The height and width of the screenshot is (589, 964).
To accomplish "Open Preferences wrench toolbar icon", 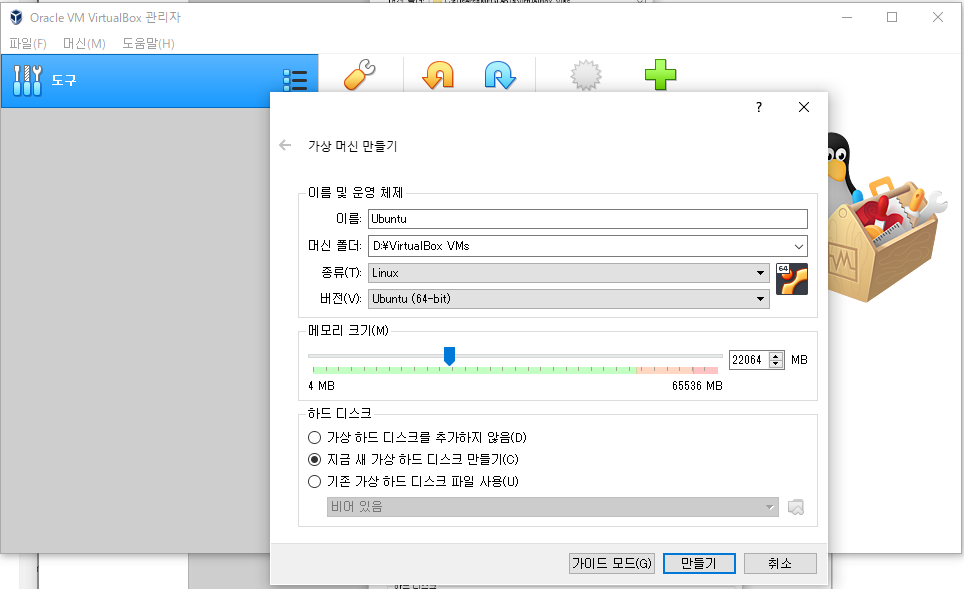I will point(360,74).
